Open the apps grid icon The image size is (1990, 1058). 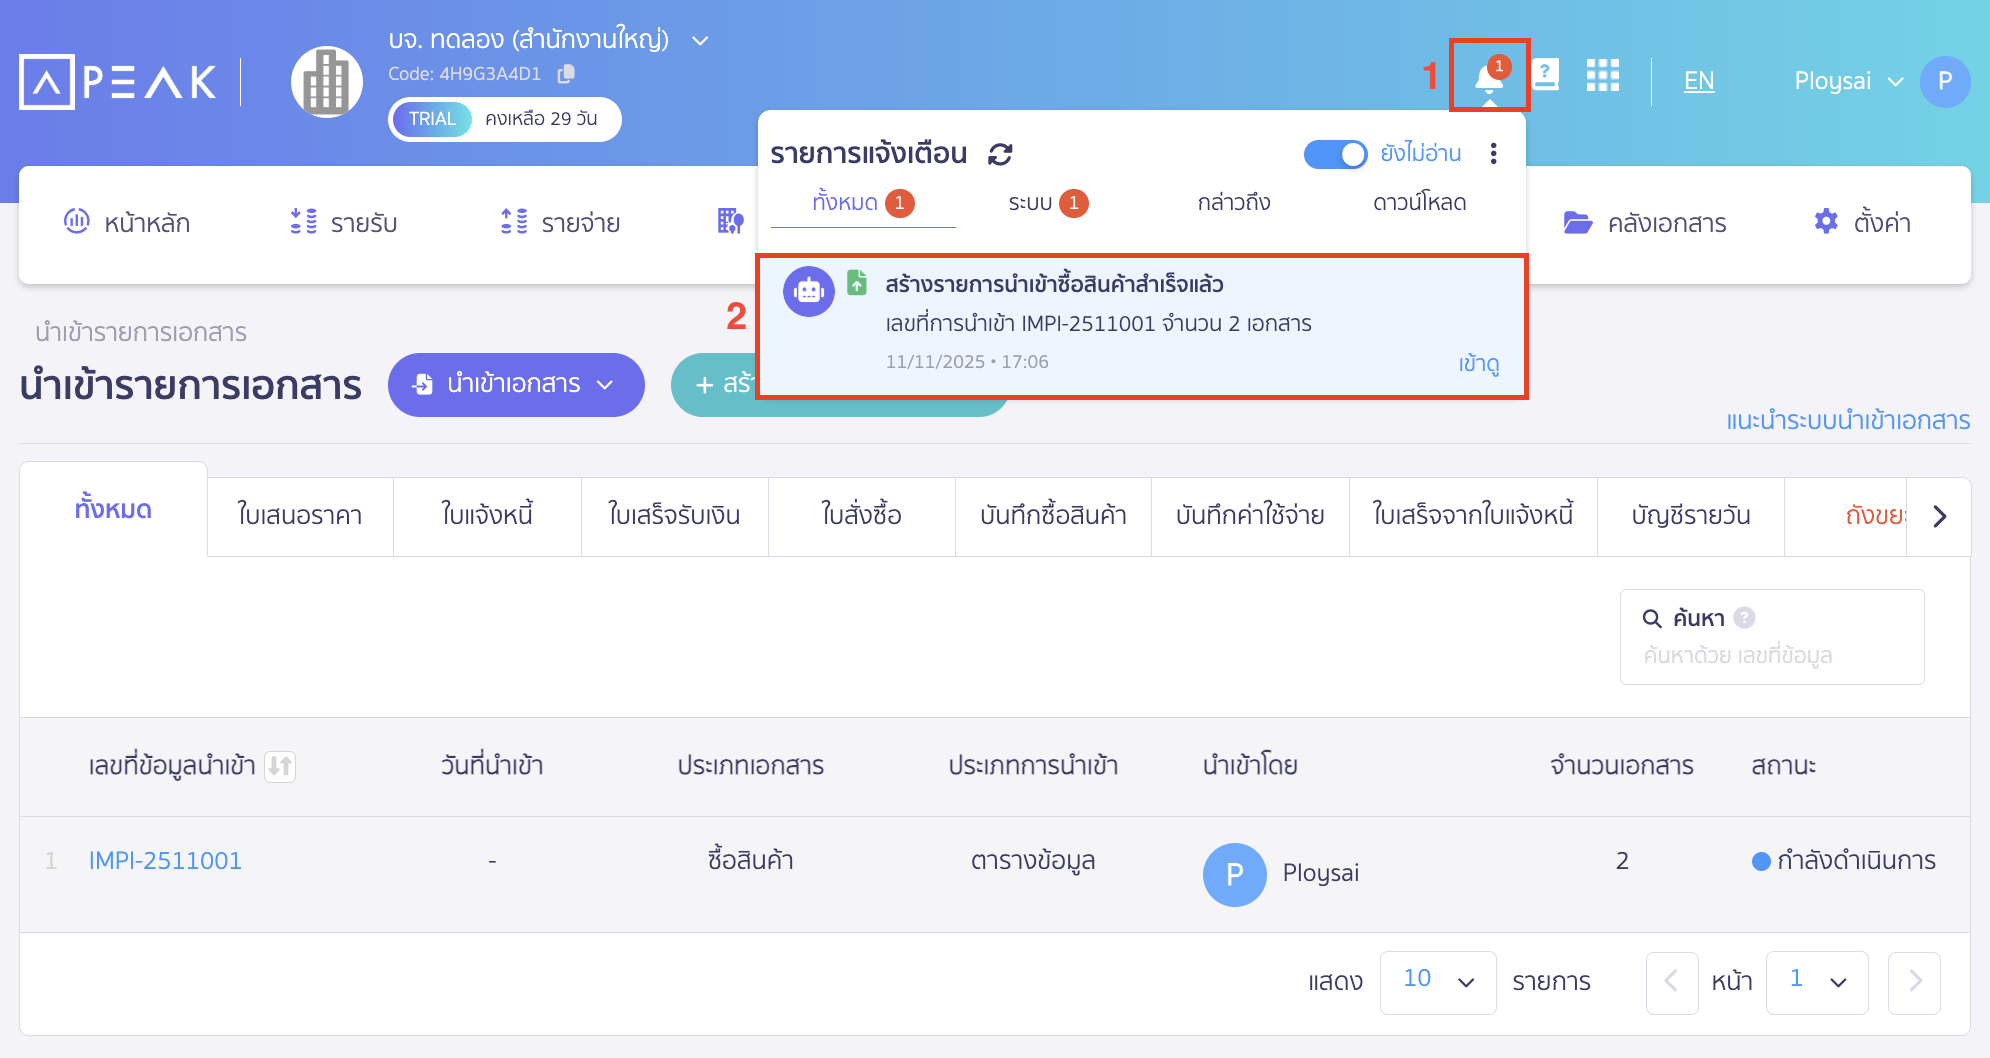1603,75
